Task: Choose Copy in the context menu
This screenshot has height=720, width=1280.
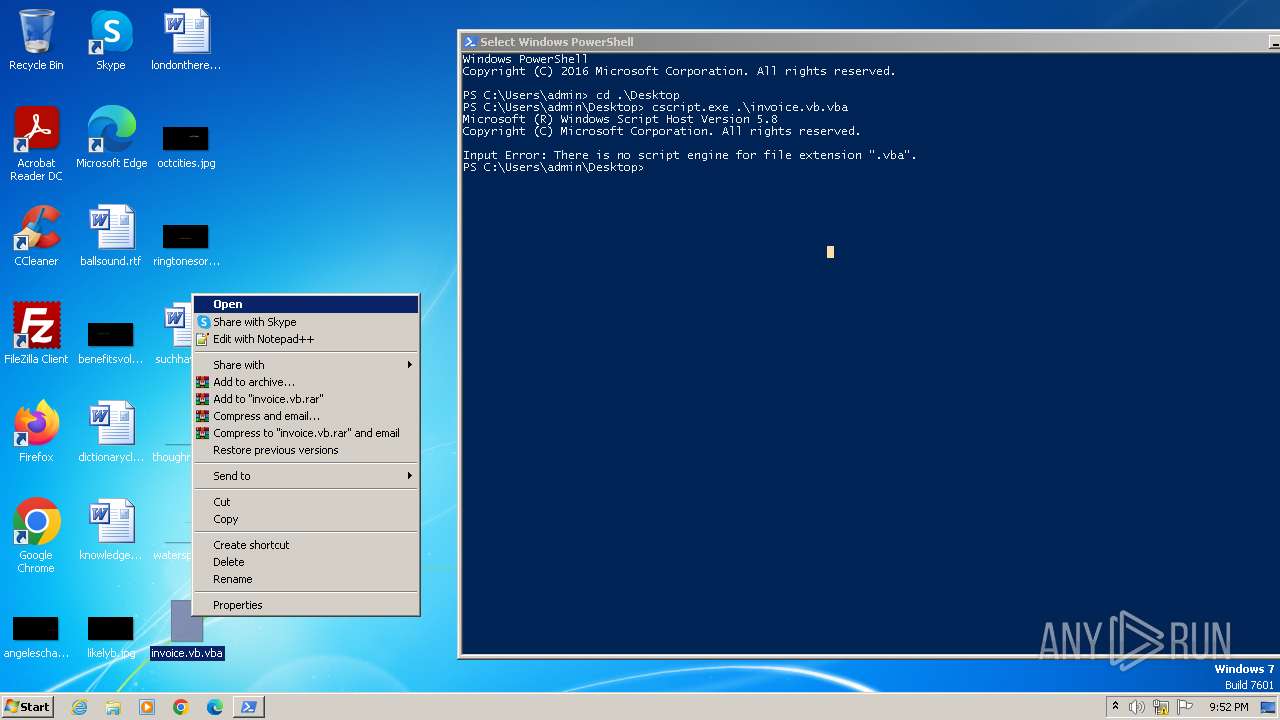Action: pyautogui.click(x=306, y=519)
